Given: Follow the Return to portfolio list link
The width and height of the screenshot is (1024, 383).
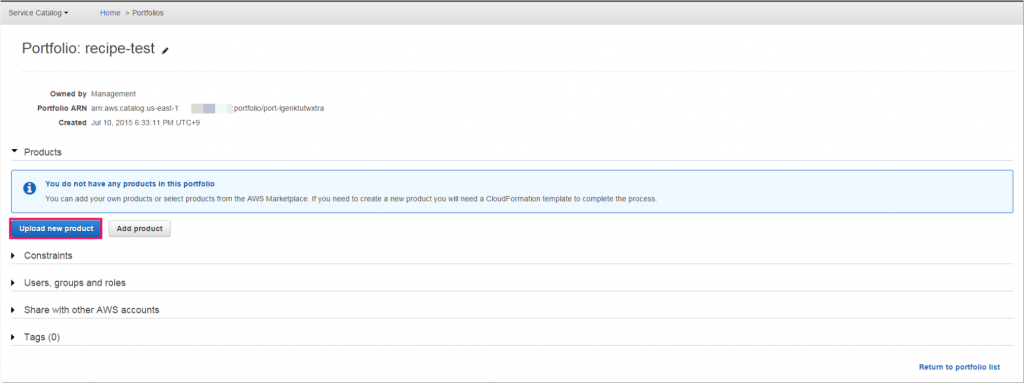Looking at the screenshot, I should click(959, 367).
